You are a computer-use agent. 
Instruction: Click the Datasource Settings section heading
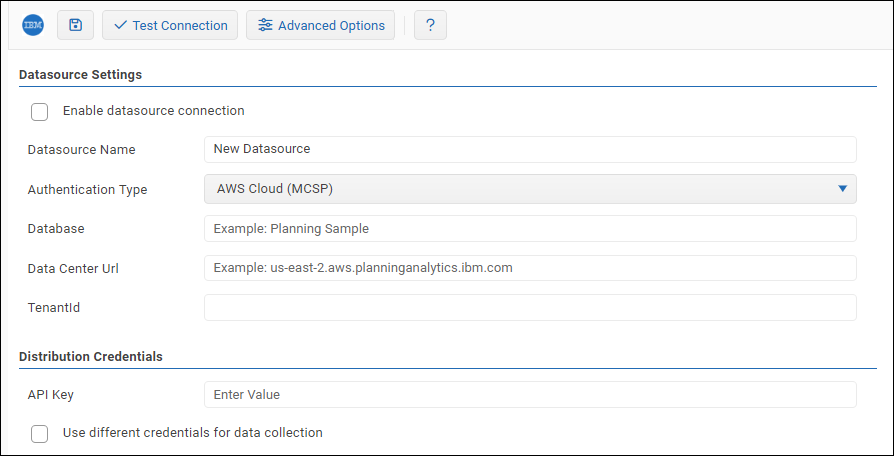(x=80, y=74)
